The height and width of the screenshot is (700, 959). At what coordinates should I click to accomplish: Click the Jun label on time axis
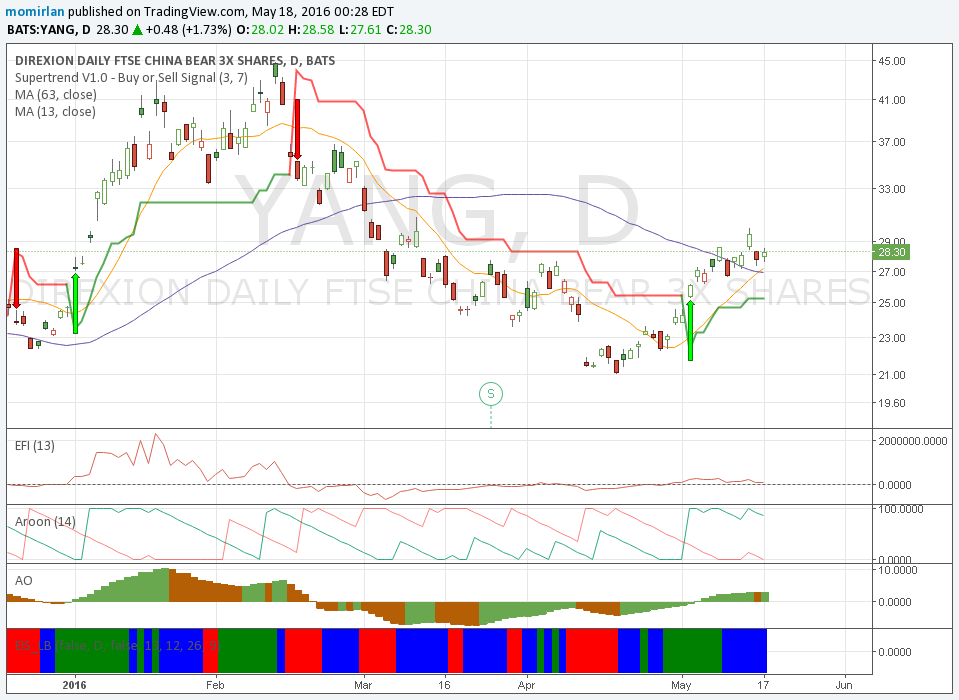[x=844, y=685]
